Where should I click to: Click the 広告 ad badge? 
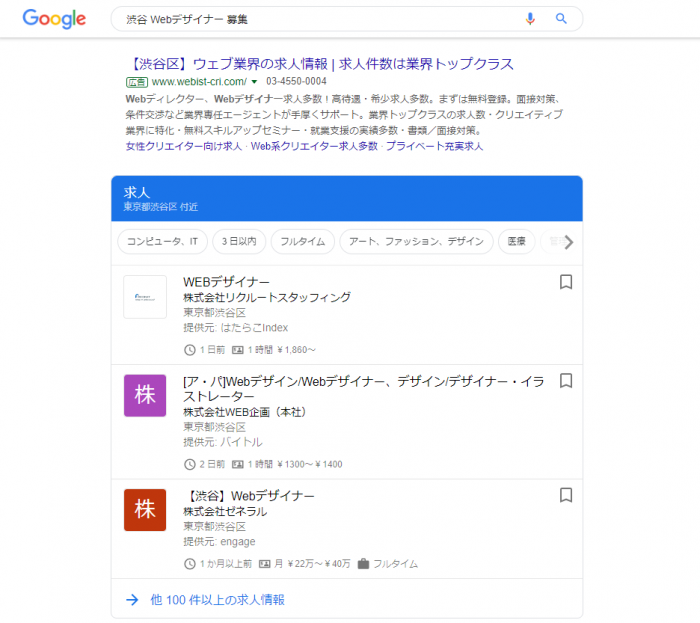click(137, 82)
